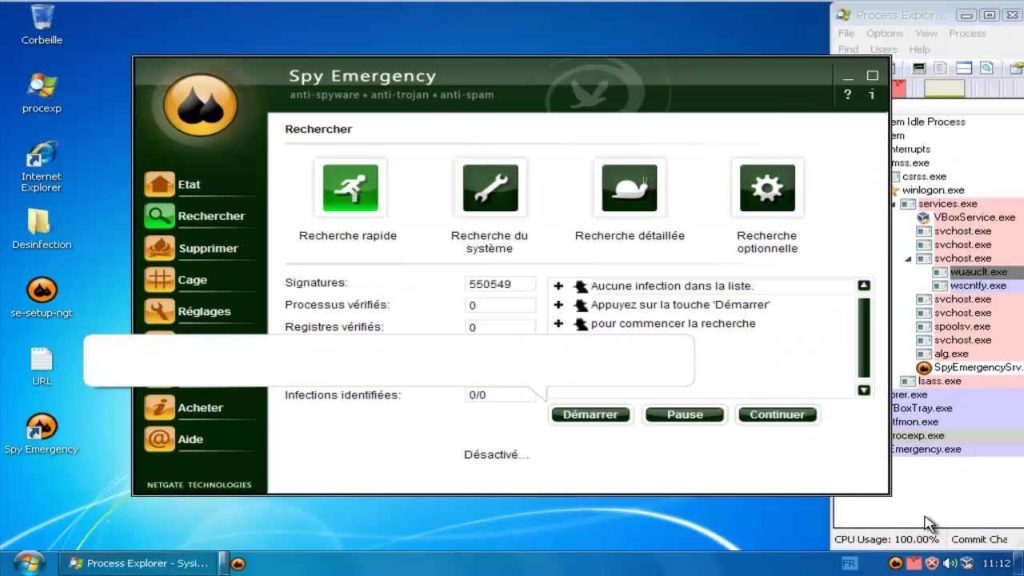Open Options menu in Process Explorer
Viewport: 1024px width, 576px height.
point(884,33)
